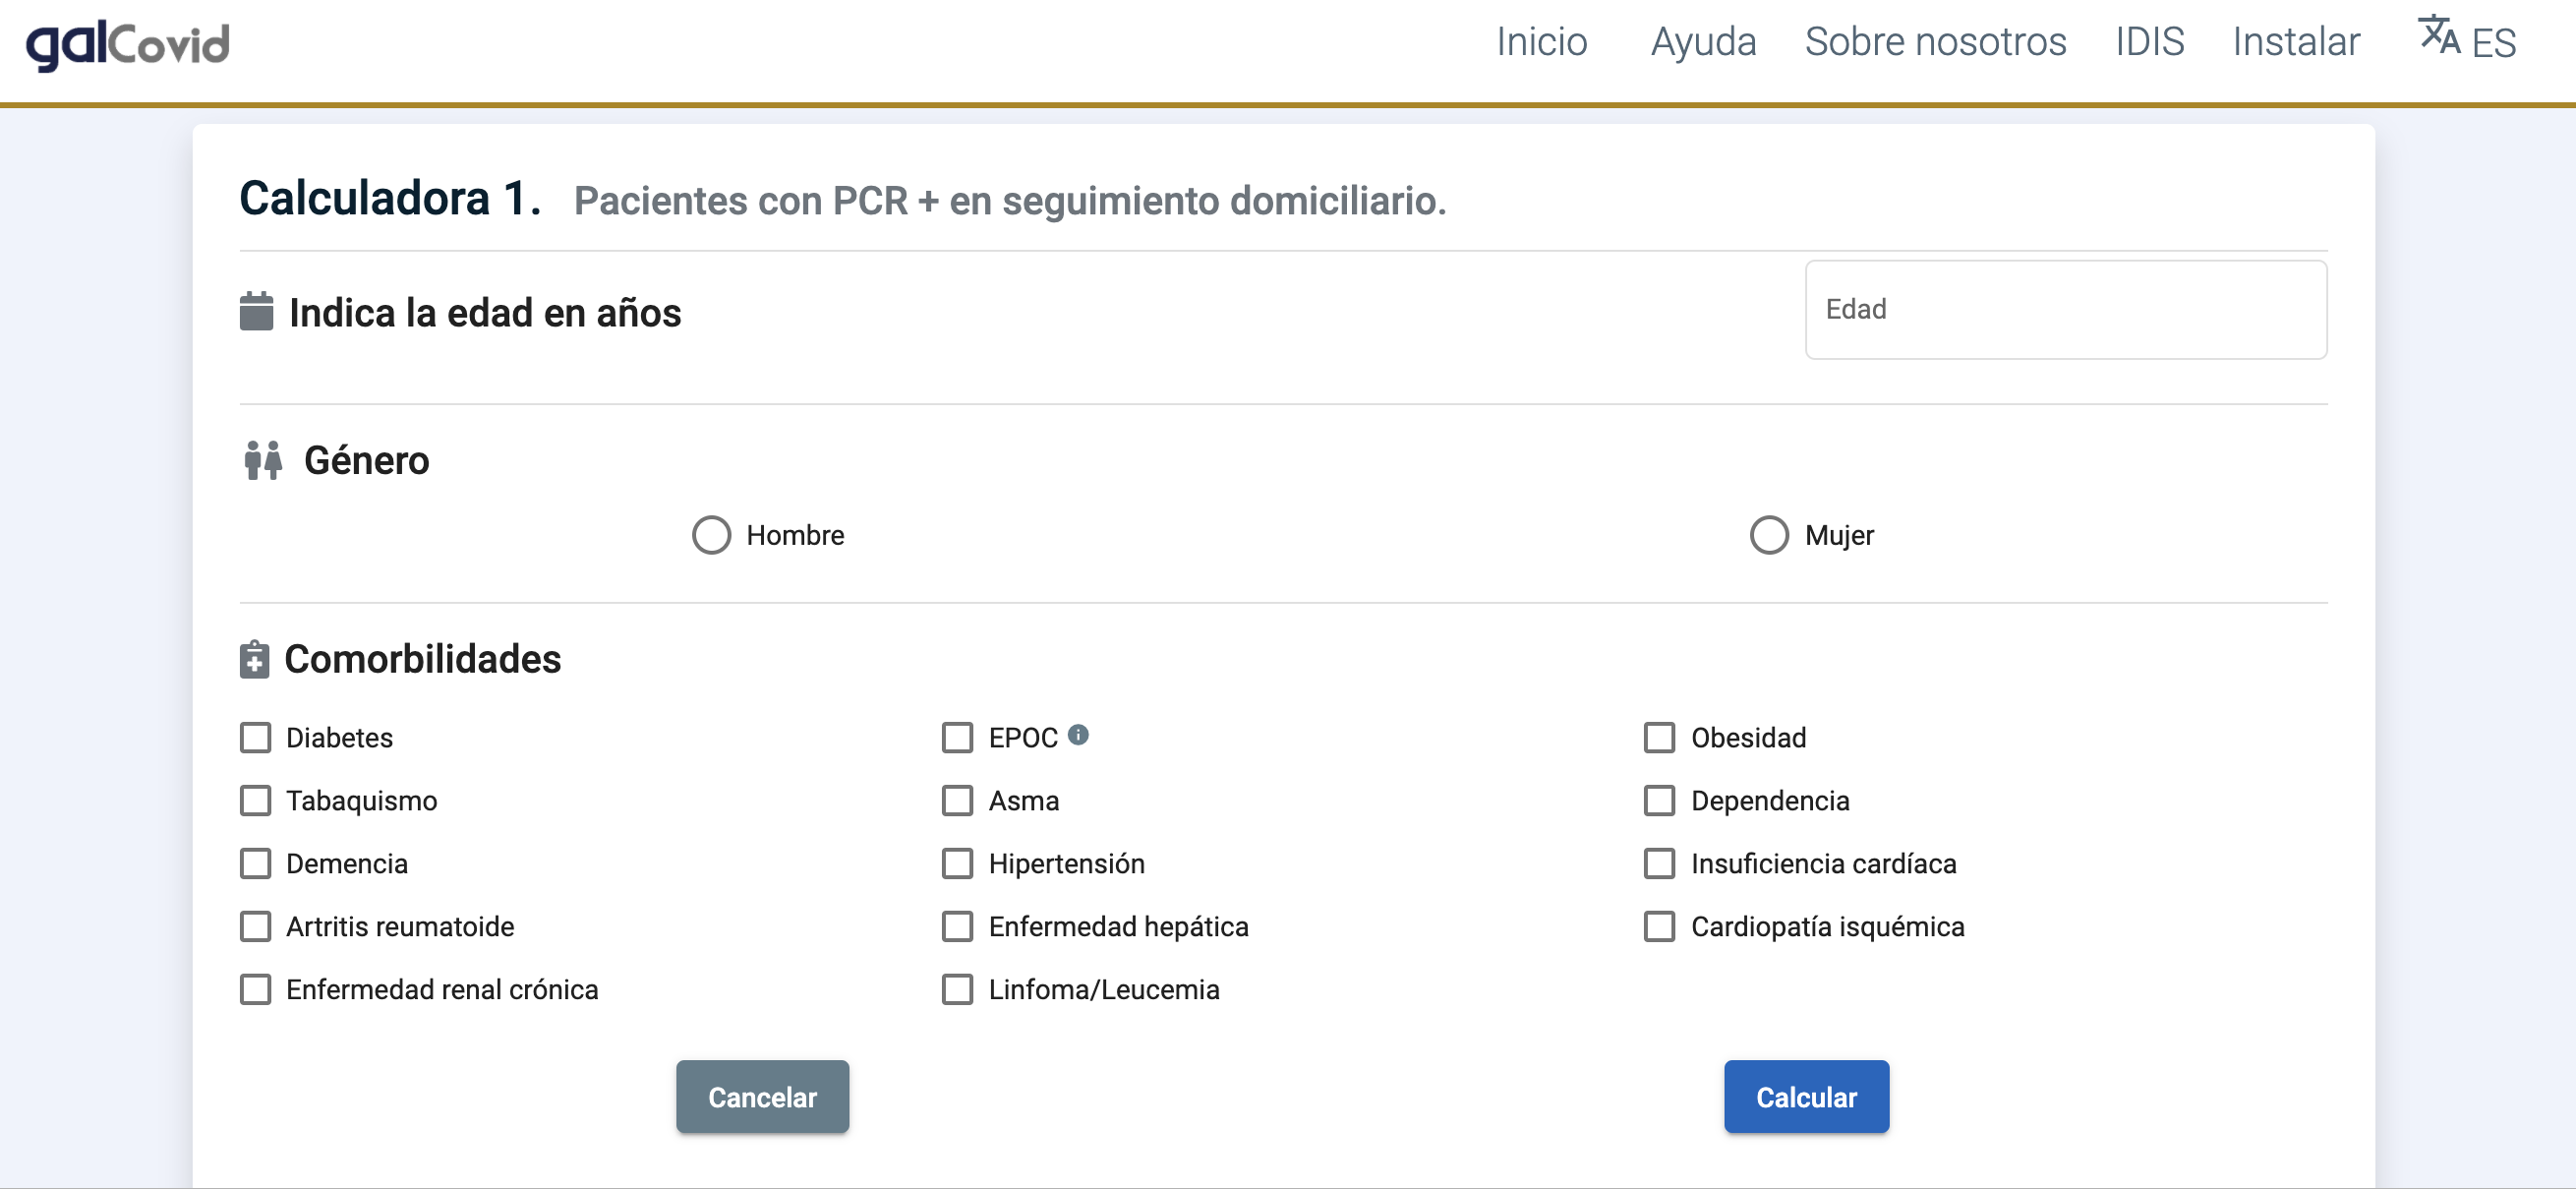
Task: Click the gender people icon
Action: coord(263,460)
